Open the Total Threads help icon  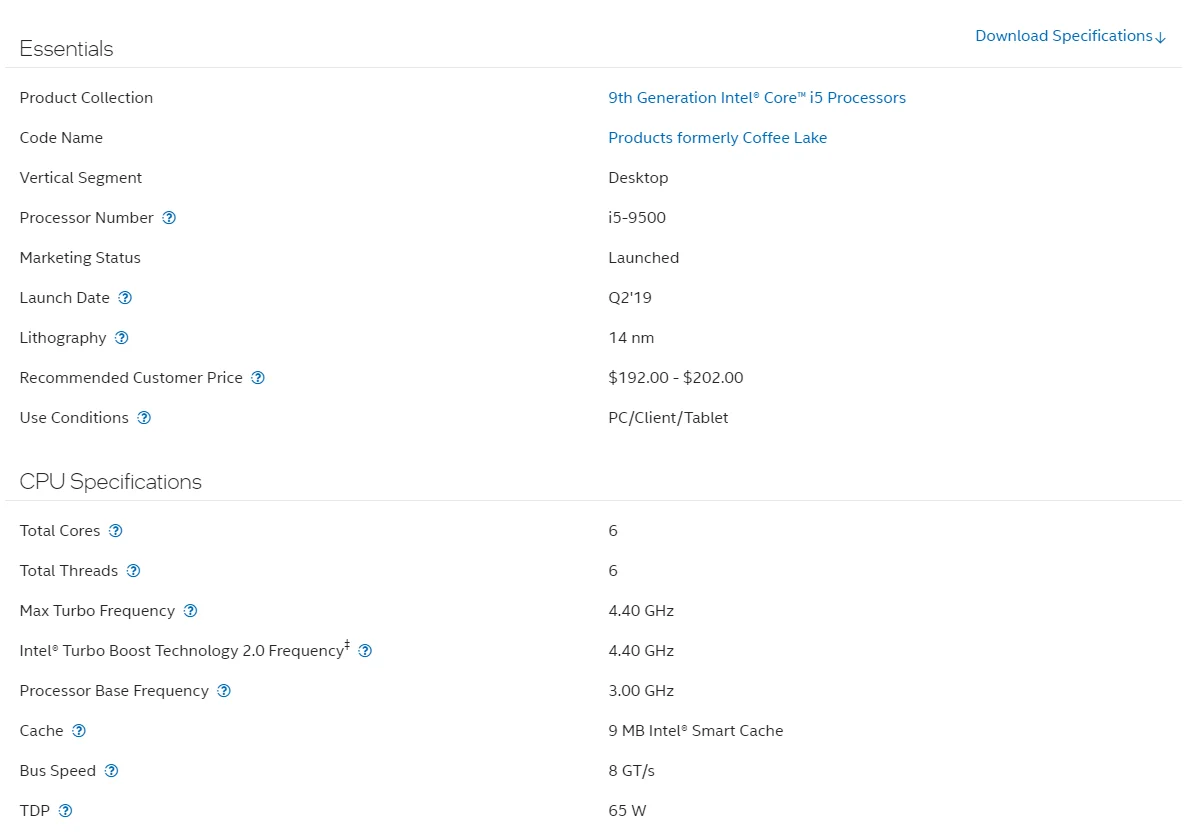133,571
